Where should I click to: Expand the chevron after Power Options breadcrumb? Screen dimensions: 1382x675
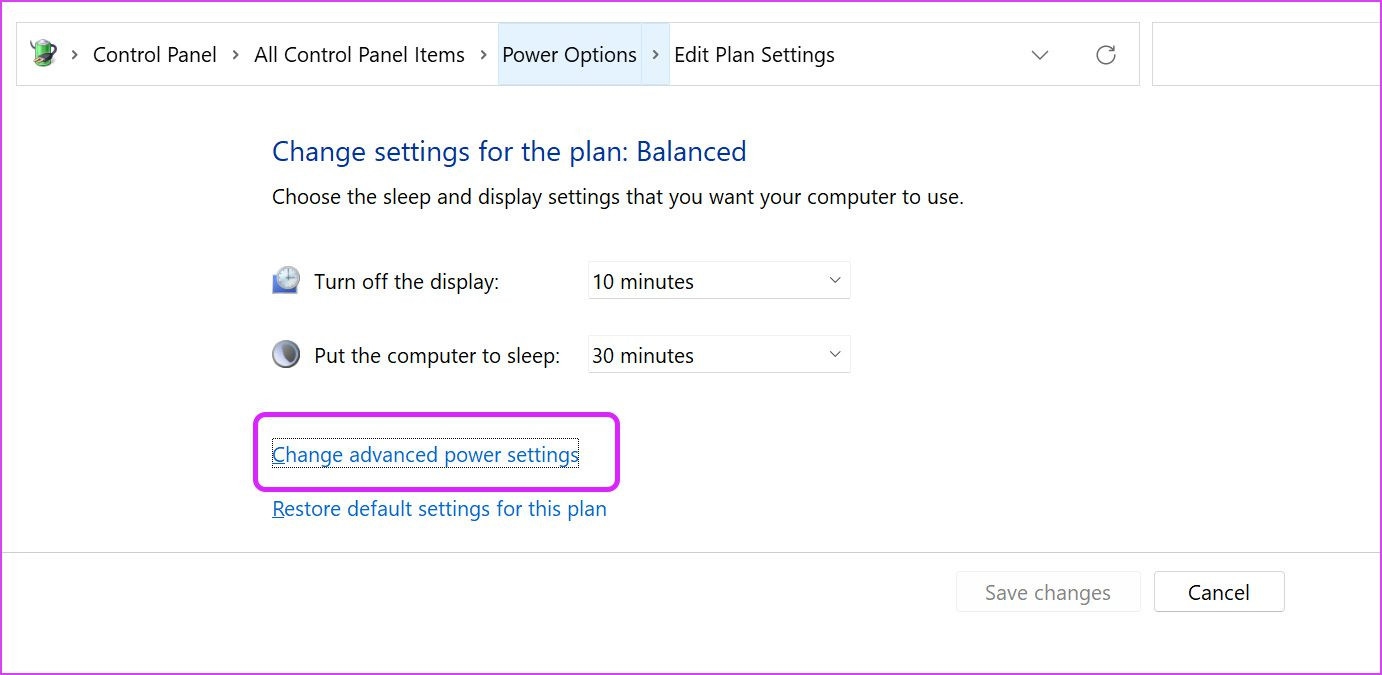(x=655, y=55)
